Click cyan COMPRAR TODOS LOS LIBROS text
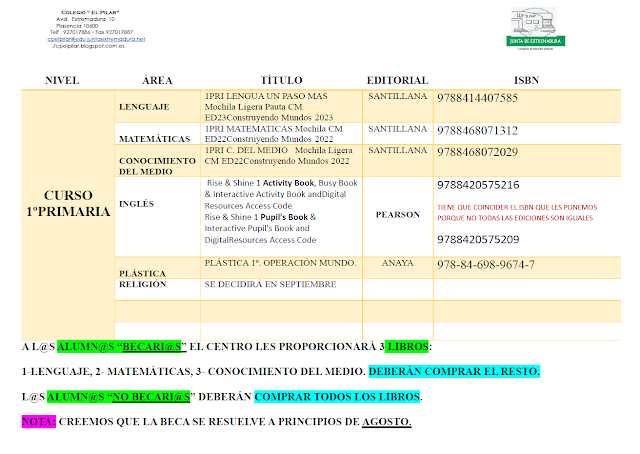 (x=337, y=397)
